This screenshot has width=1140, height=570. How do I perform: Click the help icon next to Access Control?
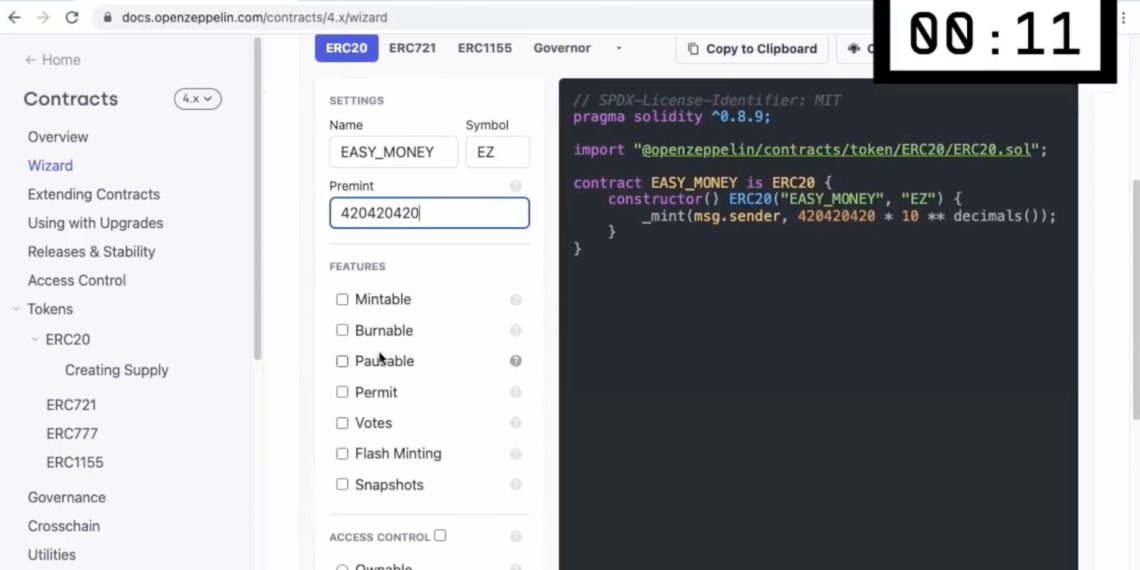(515, 537)
